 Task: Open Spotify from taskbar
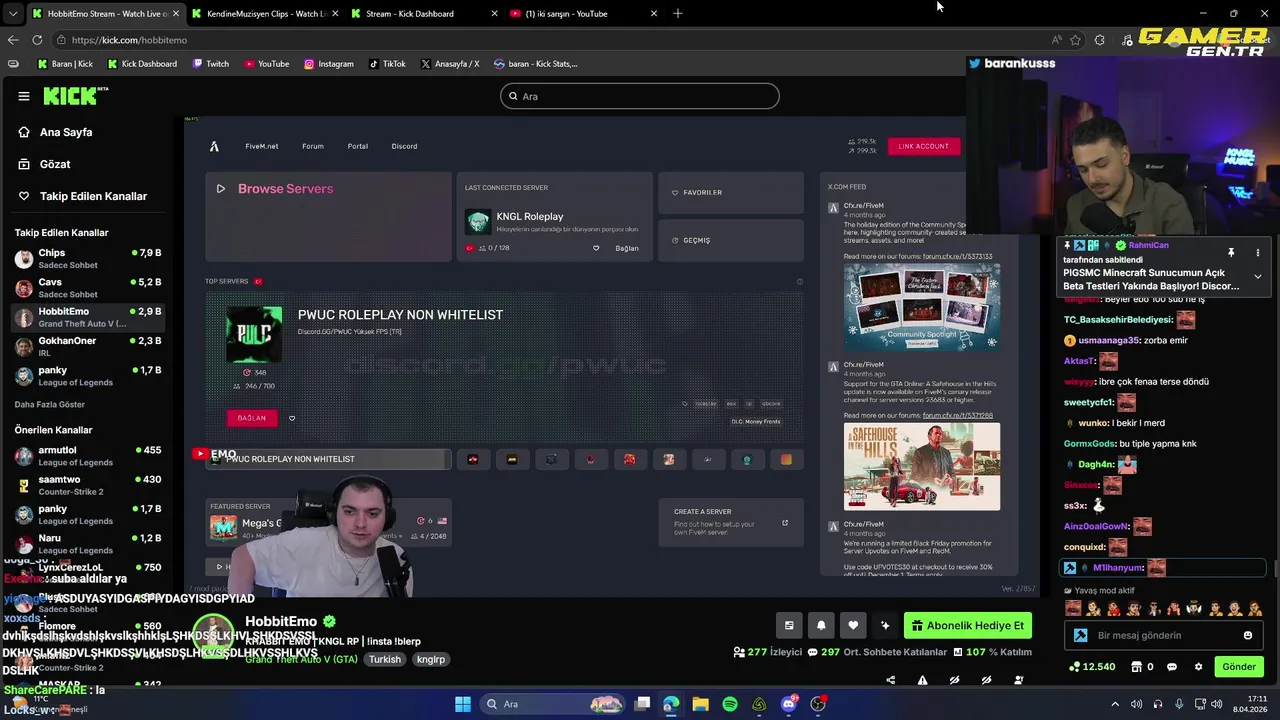point(730,704)
